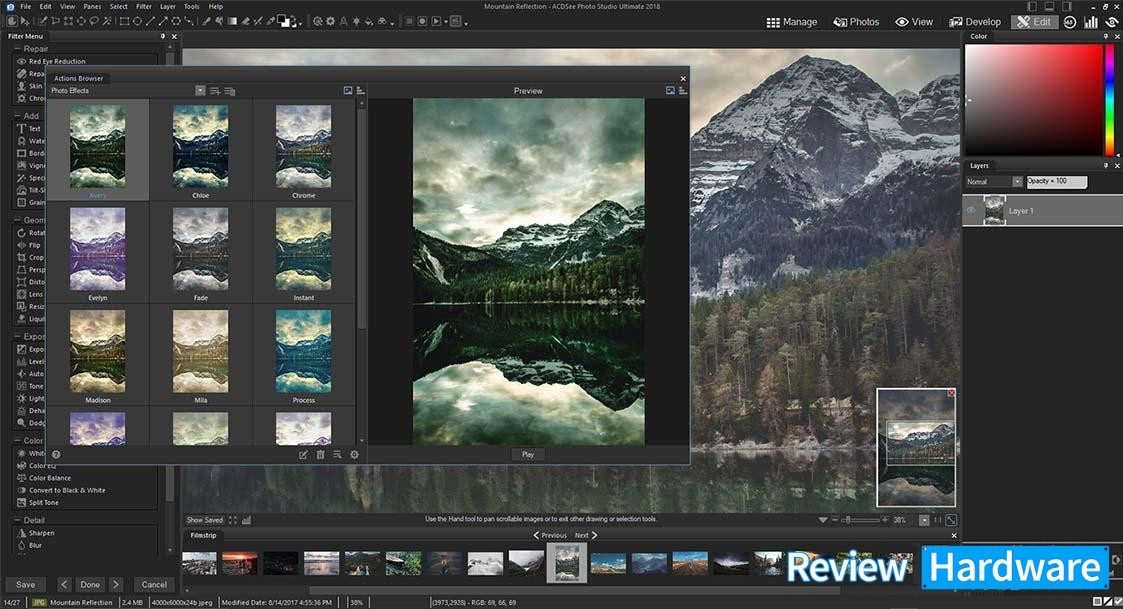Switch to Manage mode

coord(791,22)
